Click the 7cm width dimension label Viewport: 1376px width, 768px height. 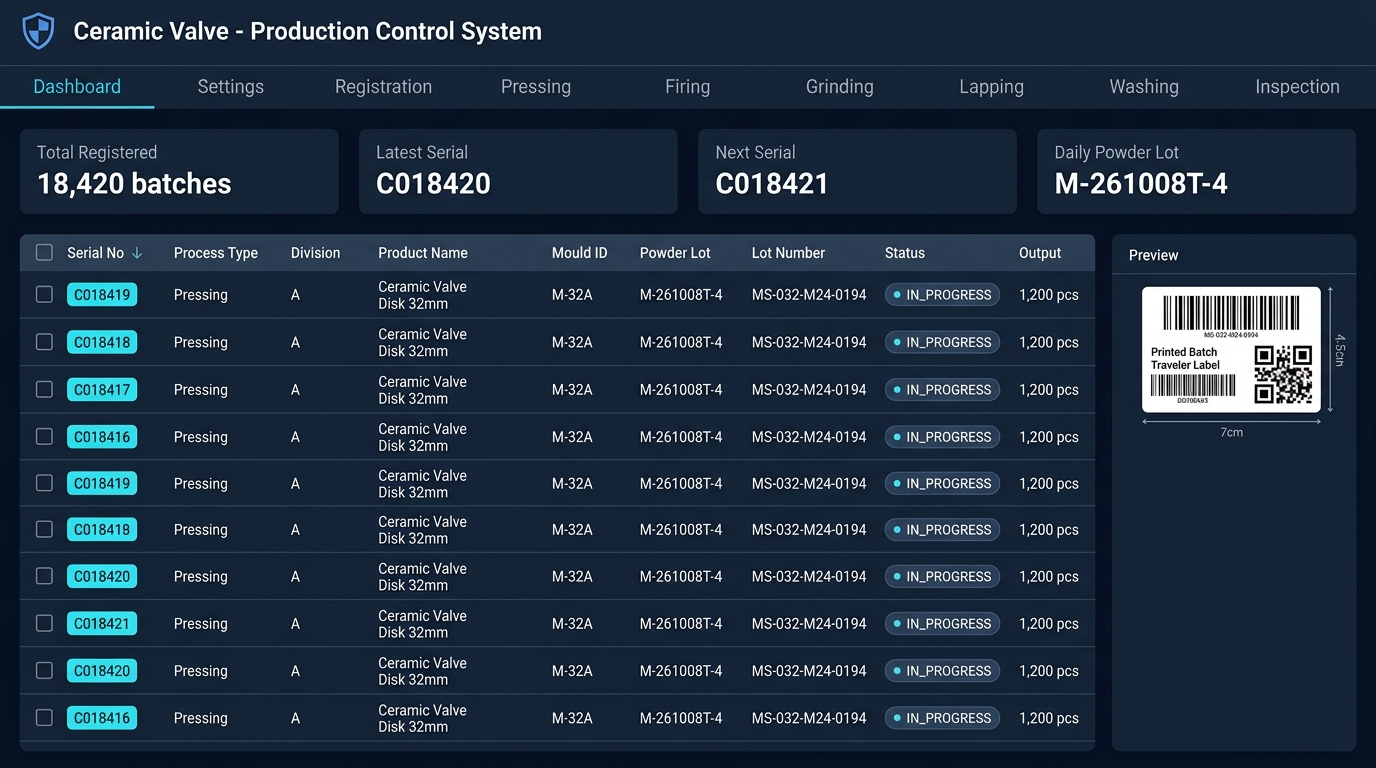pyautogui.click(x=1231, y=432)
